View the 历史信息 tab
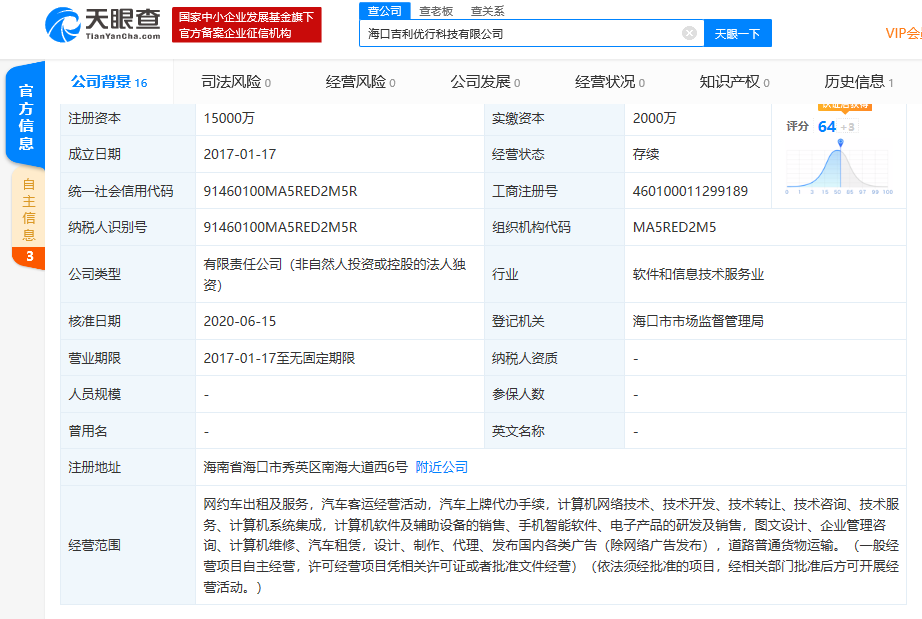Image resolution: width=922 pixels, height=619 pixels. click(858, 82)
